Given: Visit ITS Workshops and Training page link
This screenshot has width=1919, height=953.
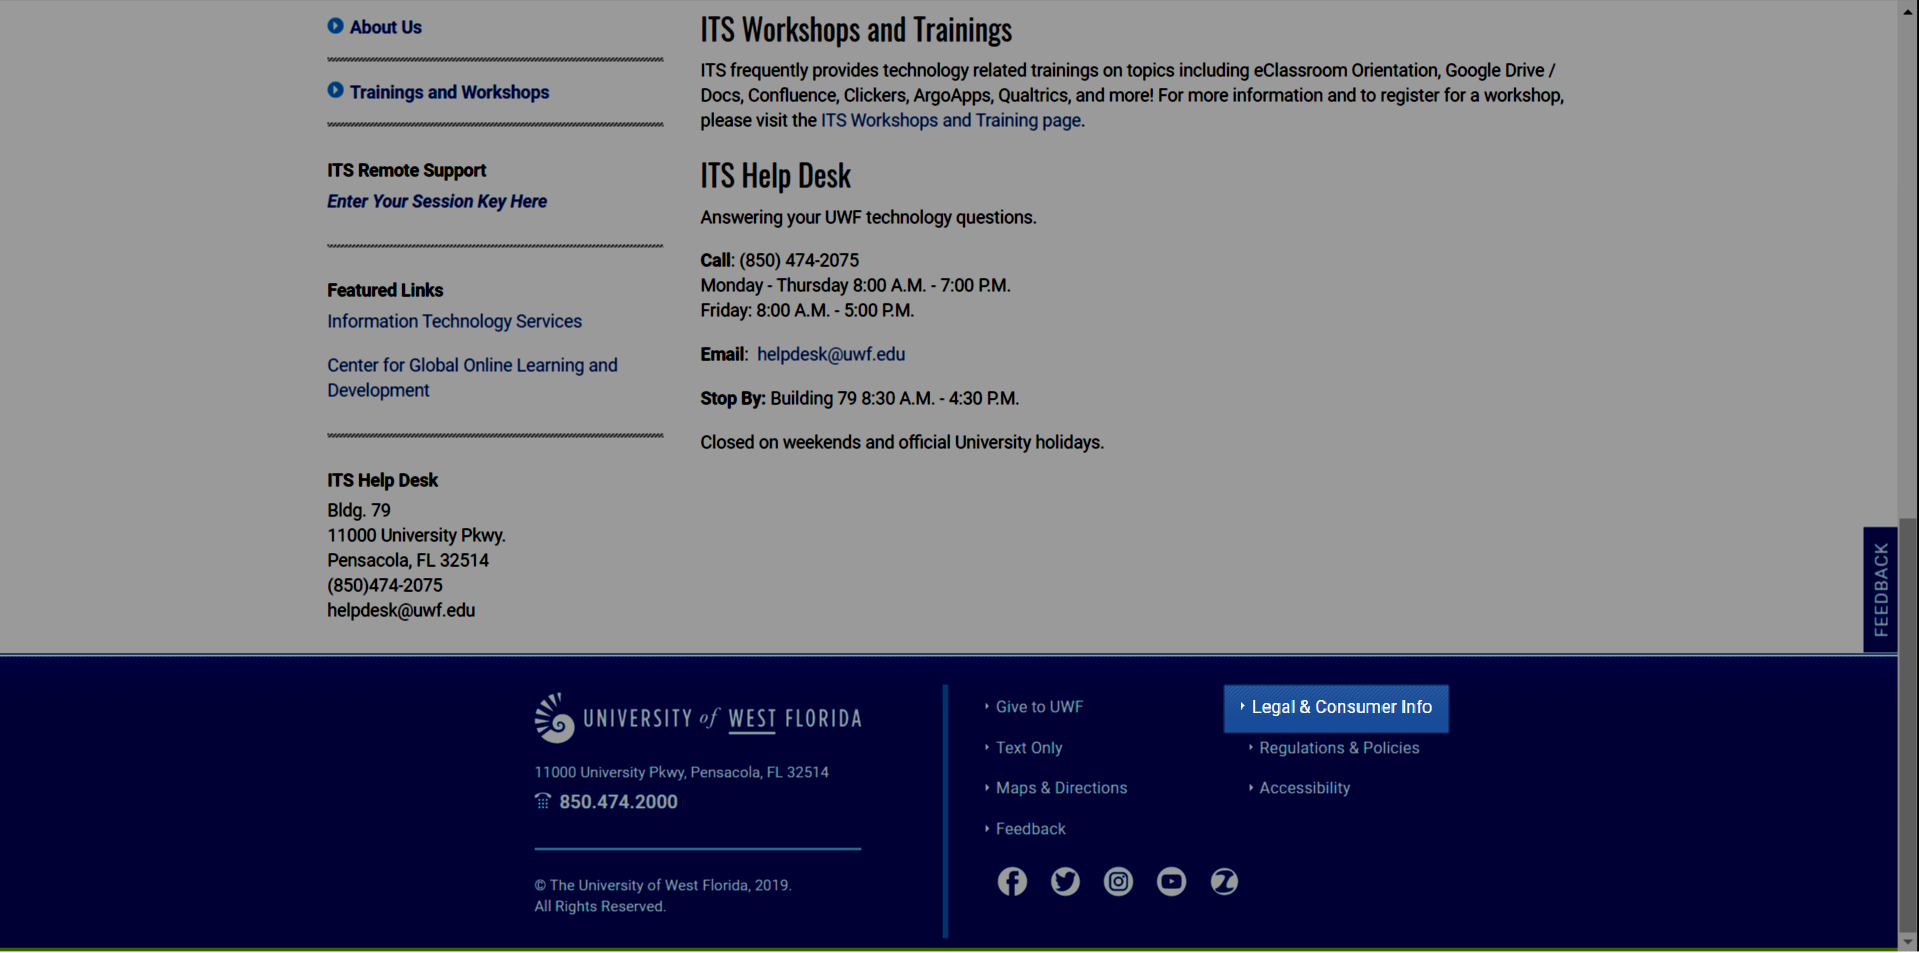Looking at the screenshot, I should click(x=951, y=120).
